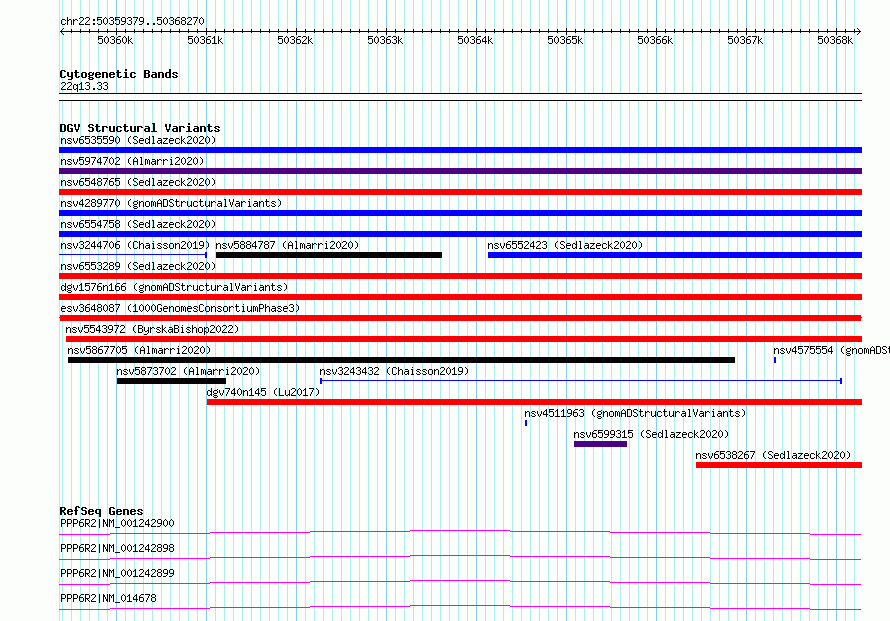
Task: Click the ruler's left scroll arrow
Action: point(62,31)
